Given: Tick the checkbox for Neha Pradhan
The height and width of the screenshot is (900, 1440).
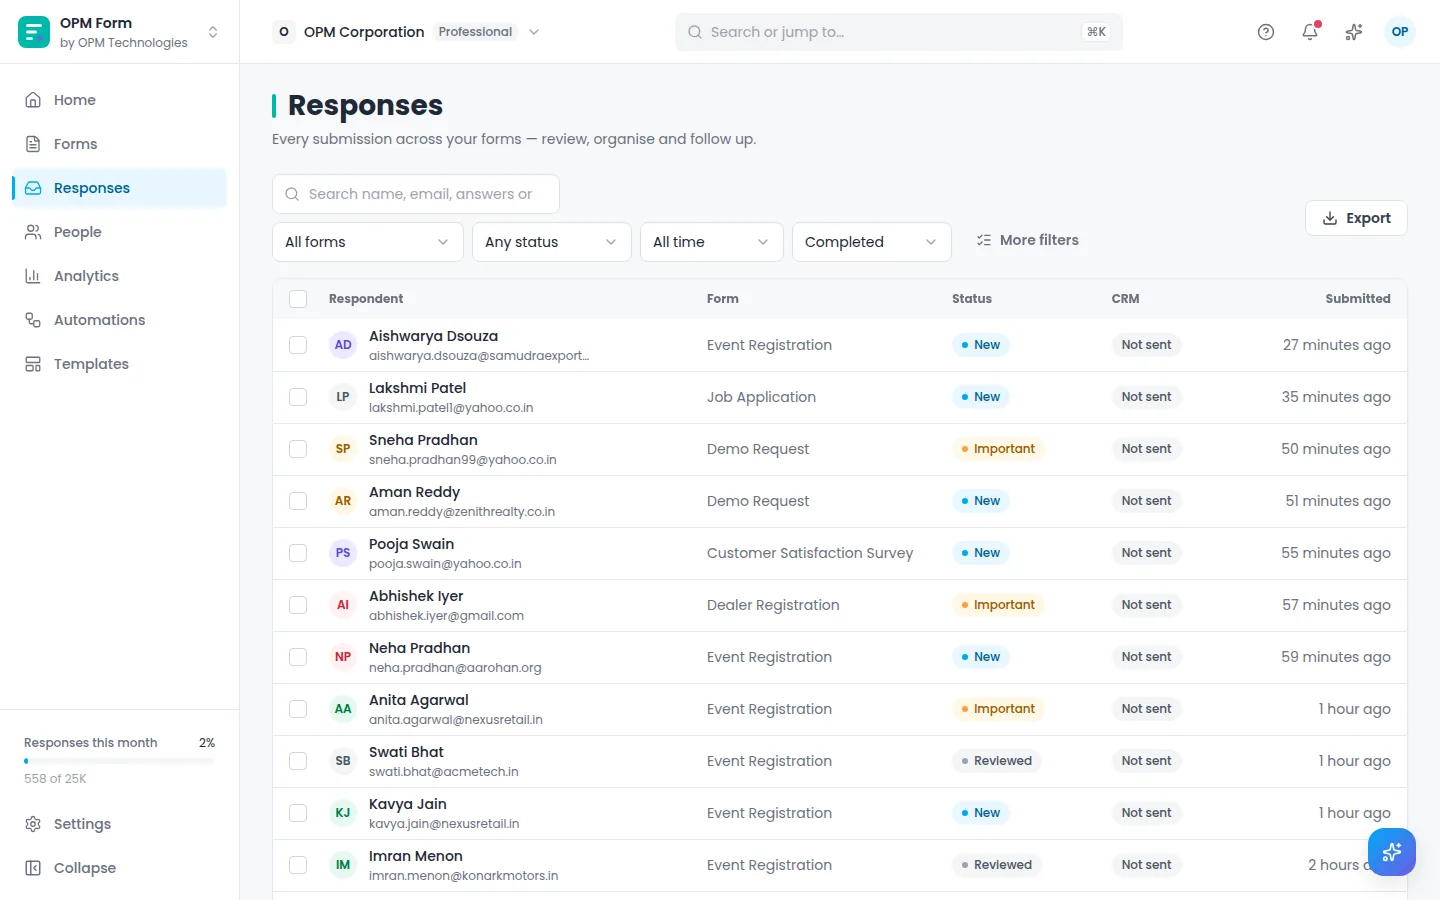Looking at the screenshot, I should [298, 657].
